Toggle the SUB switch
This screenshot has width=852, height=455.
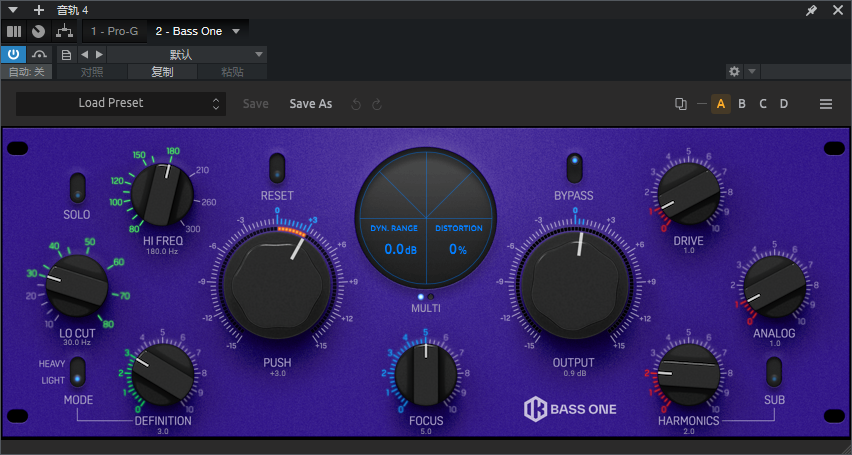click(774, 372)
